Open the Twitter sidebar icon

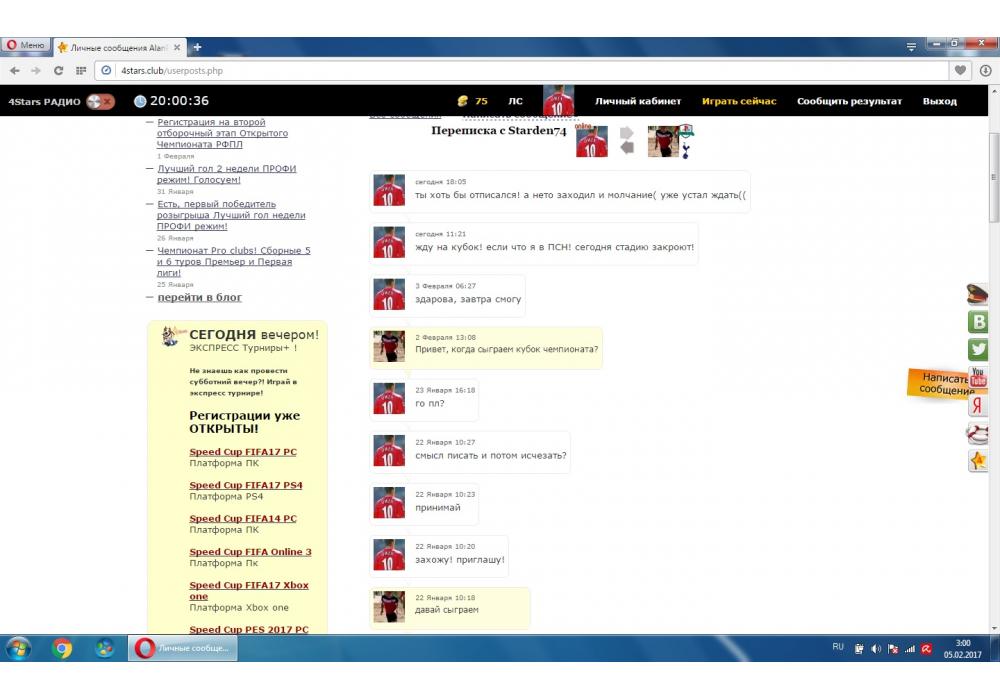[x=978, y=350]
